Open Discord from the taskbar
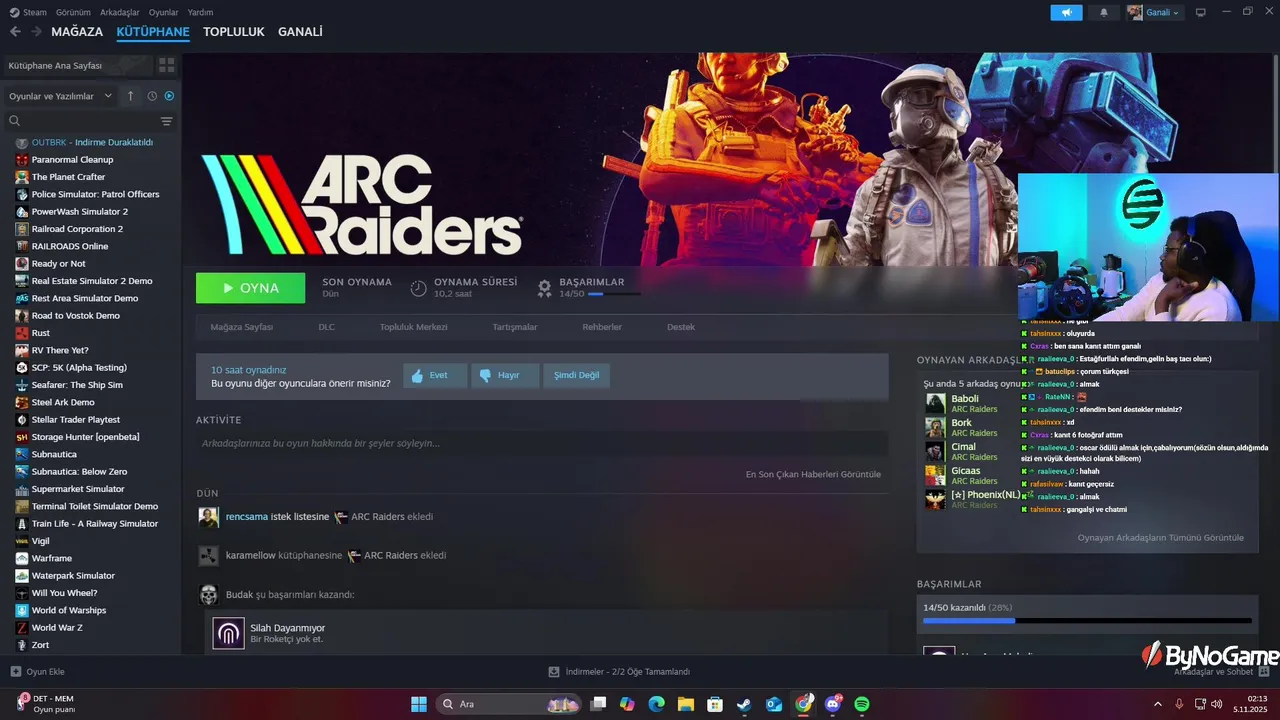The image size is (1280, 720). (x=833, y=704)
